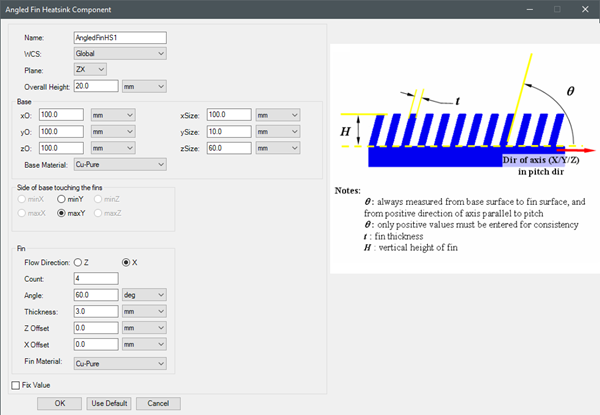Change the Angle unit dropdown from deg
The width and height of the screenshot is (600, 415).
pos(143,295)
